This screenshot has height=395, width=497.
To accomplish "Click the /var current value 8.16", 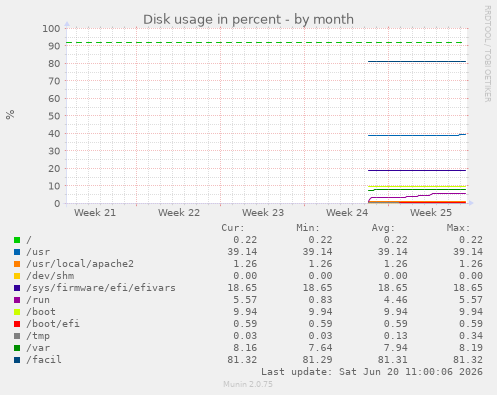I will [245, 348].
